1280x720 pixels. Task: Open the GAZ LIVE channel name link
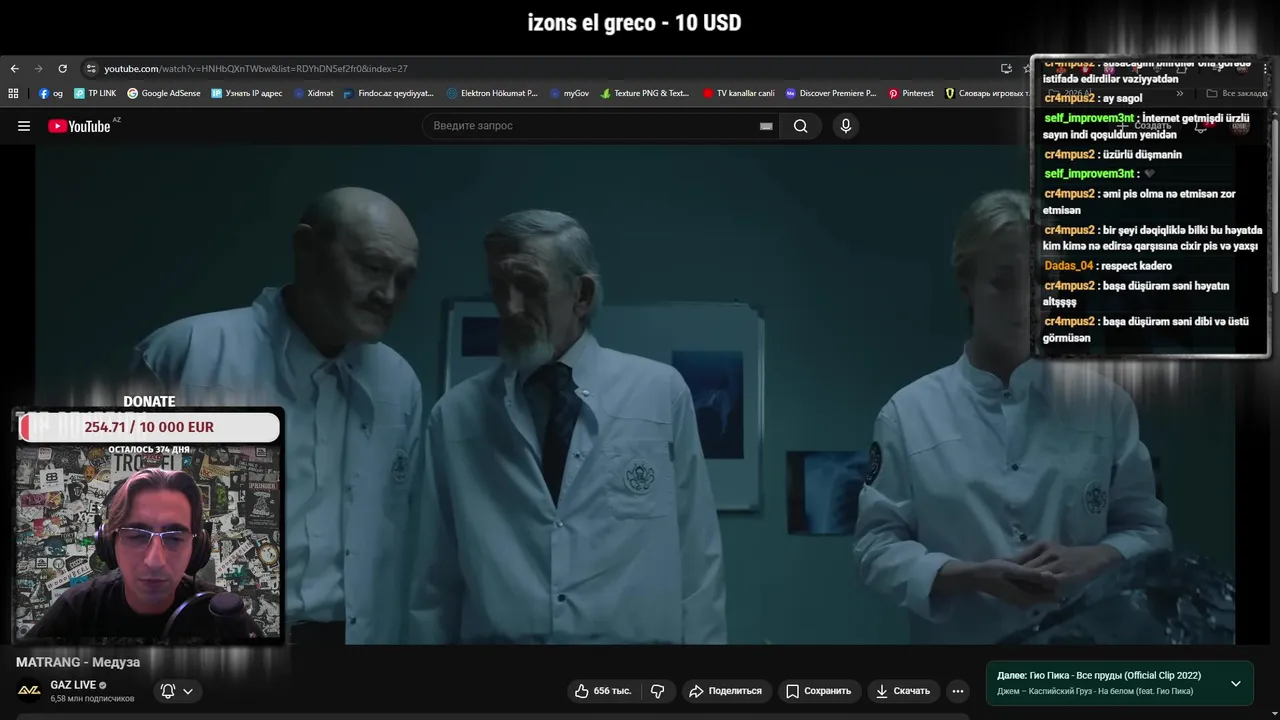click(73, 685)
